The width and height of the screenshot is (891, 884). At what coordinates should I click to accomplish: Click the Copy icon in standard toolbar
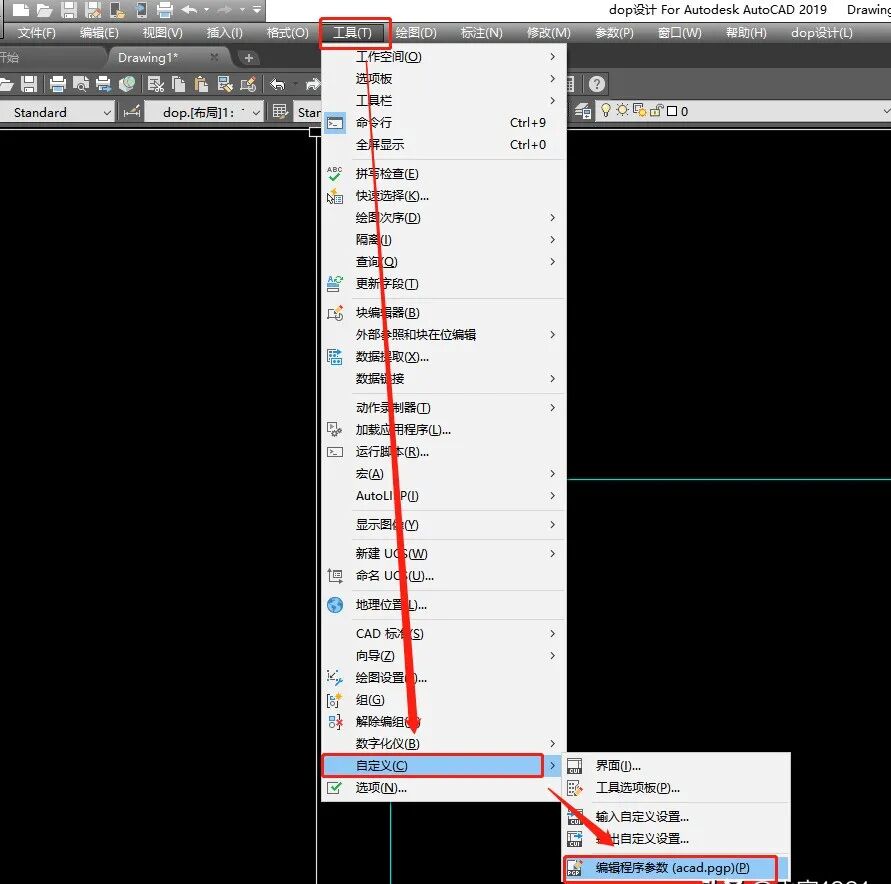pyautogui.click(x=178, y=84)
